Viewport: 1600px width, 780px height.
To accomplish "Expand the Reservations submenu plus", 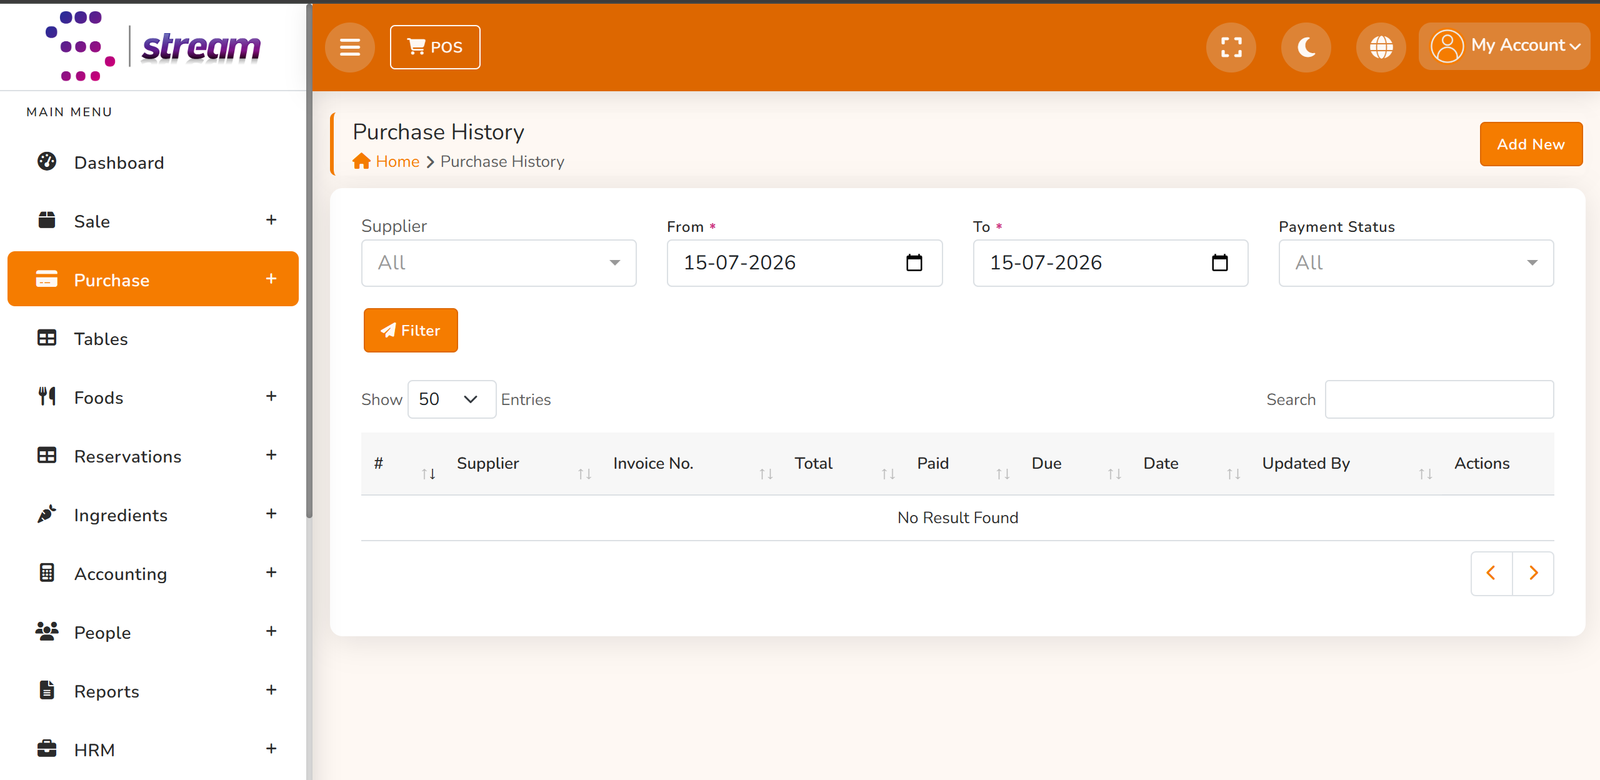I will [271, 455].
